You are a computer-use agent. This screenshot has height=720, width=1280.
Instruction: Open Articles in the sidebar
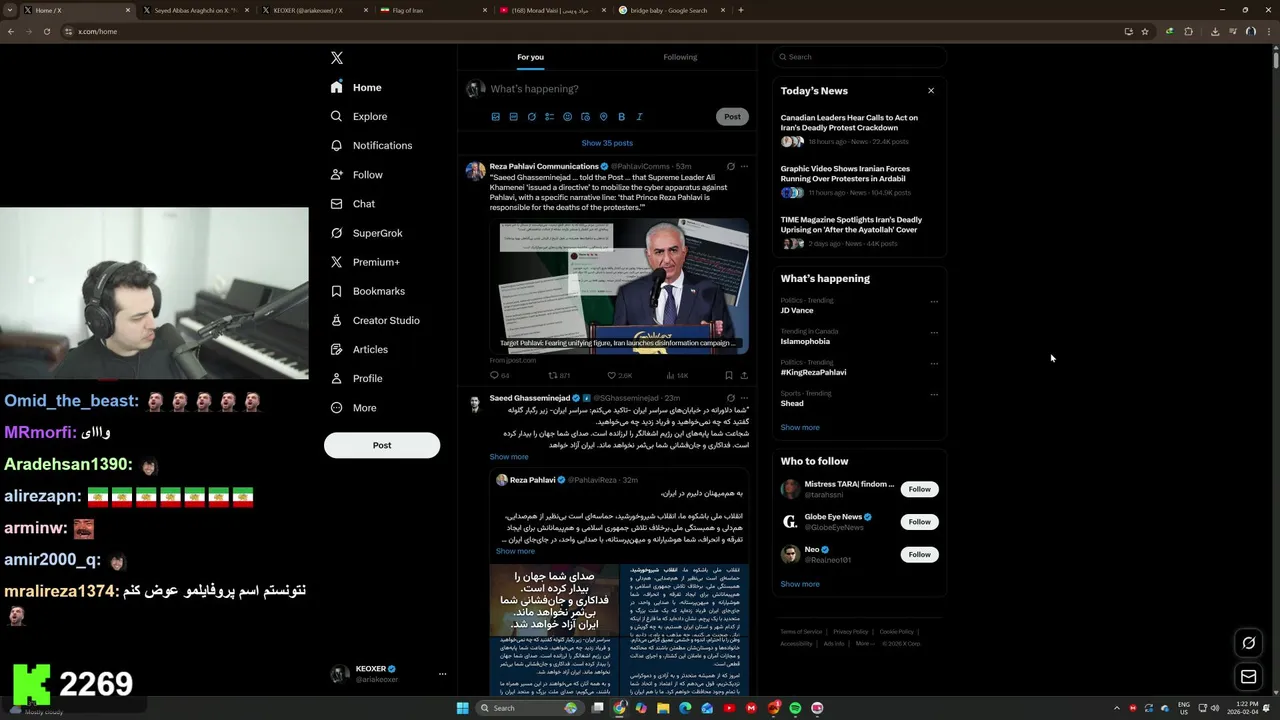coord(359,350)
